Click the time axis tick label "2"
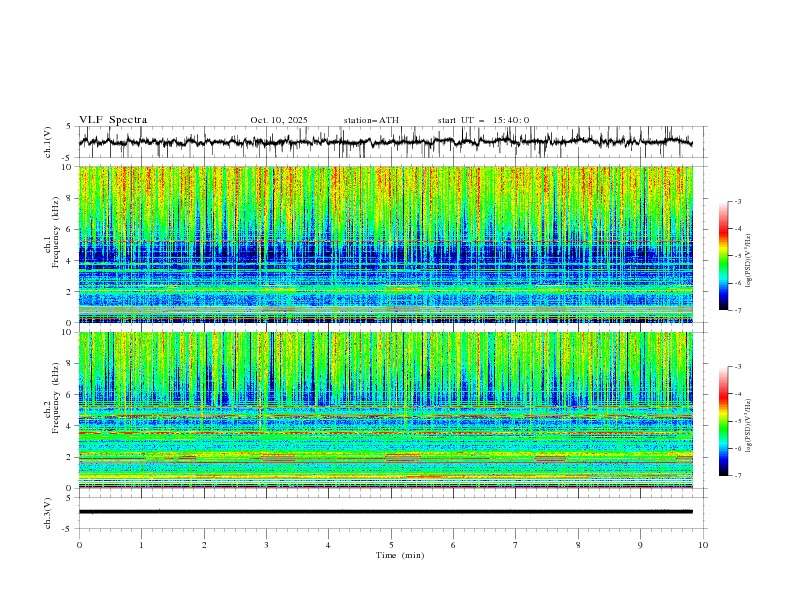The image size is (792, 612). (x=204, y=545)
